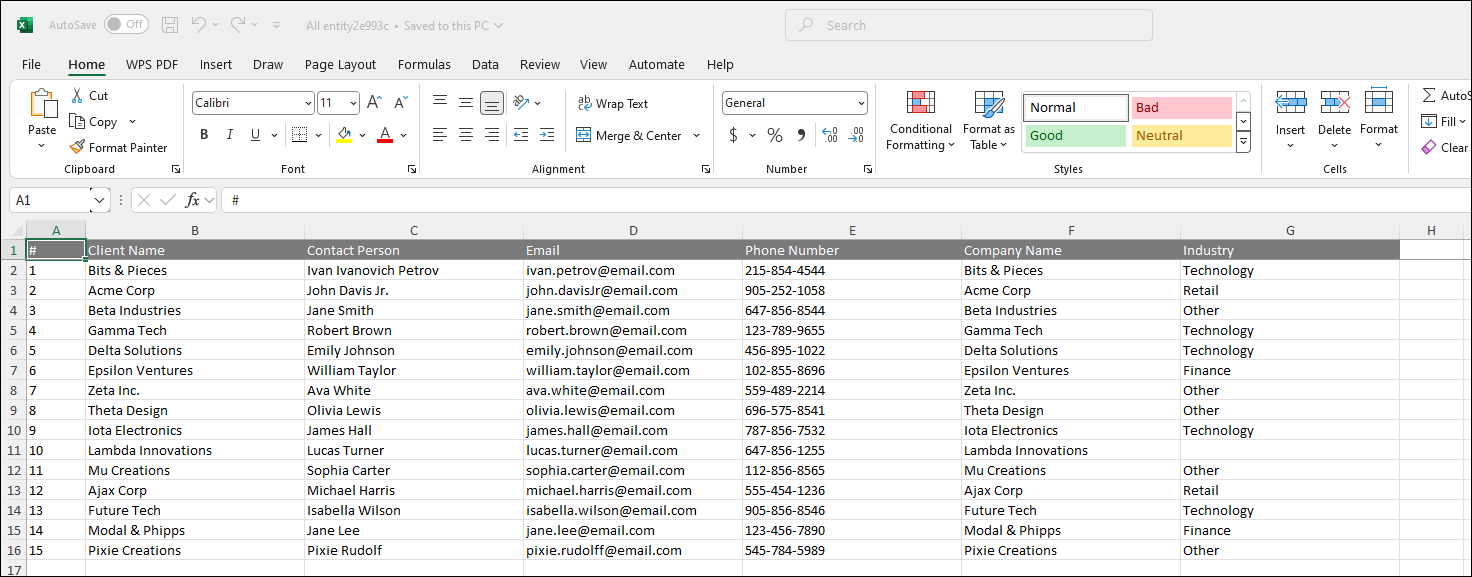Toggle Underline formatting
Viewport: 1472px width, 577px height.
[x=256, y=135]
